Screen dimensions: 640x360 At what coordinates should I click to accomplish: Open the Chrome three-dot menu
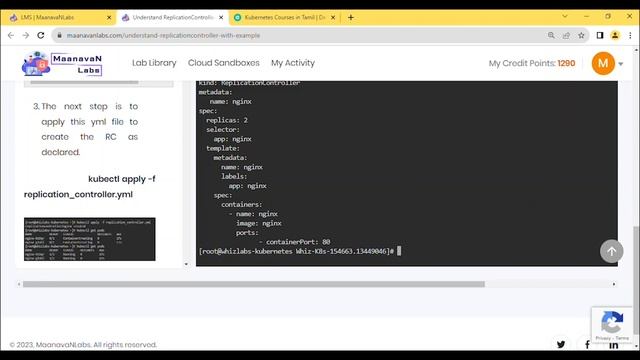[630, 36]
